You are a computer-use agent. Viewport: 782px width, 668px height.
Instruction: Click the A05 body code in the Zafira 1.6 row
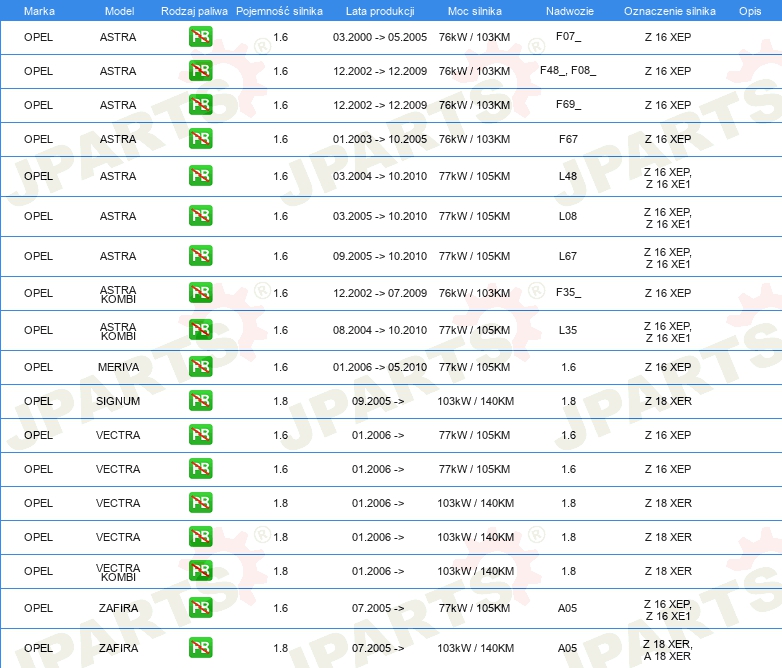tap(568, 608)
